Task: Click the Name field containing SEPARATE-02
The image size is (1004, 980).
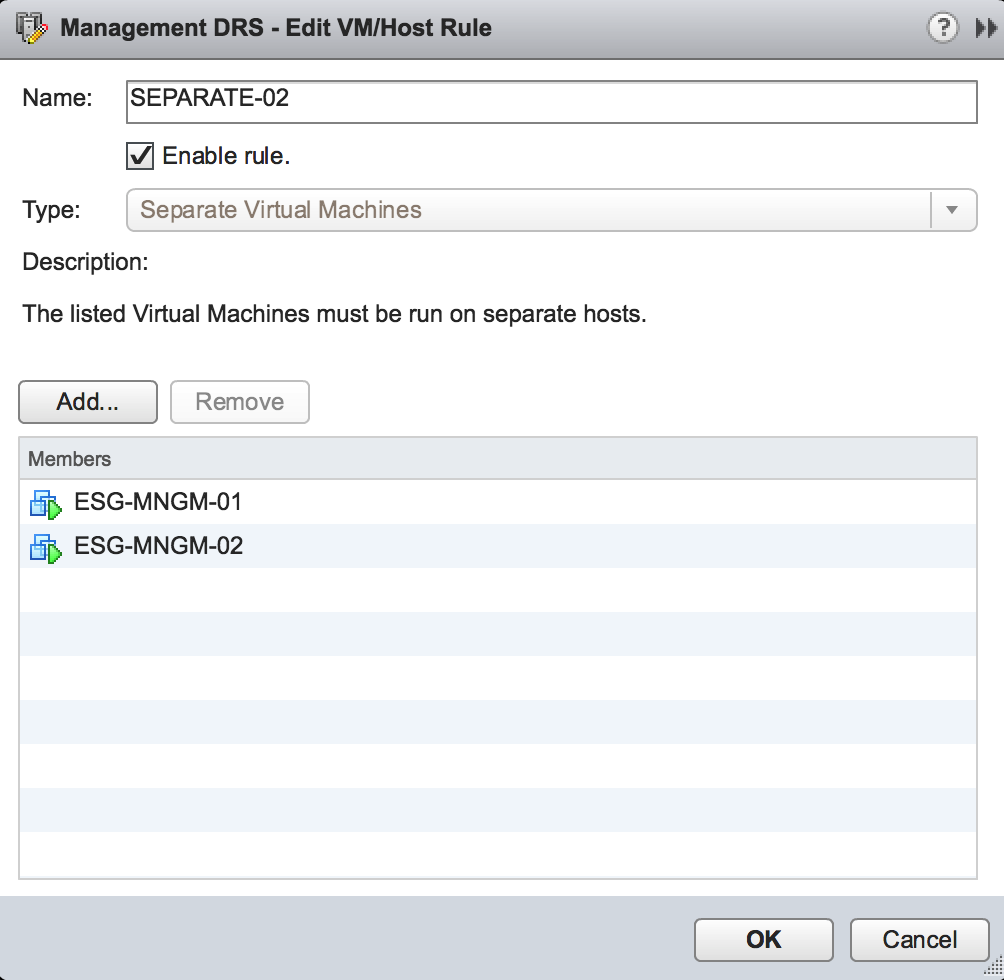Action: [551, 102]
